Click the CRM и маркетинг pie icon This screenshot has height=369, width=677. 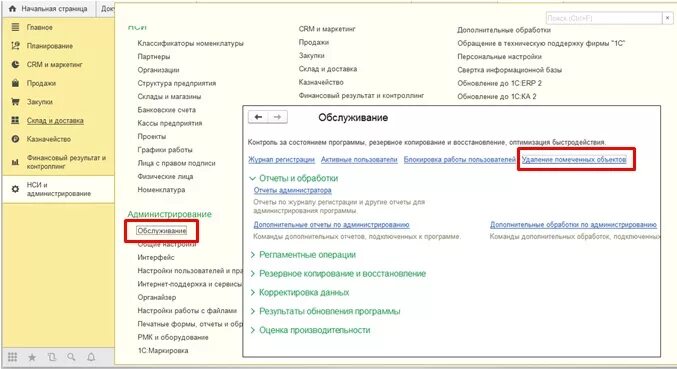click(15, 64)
